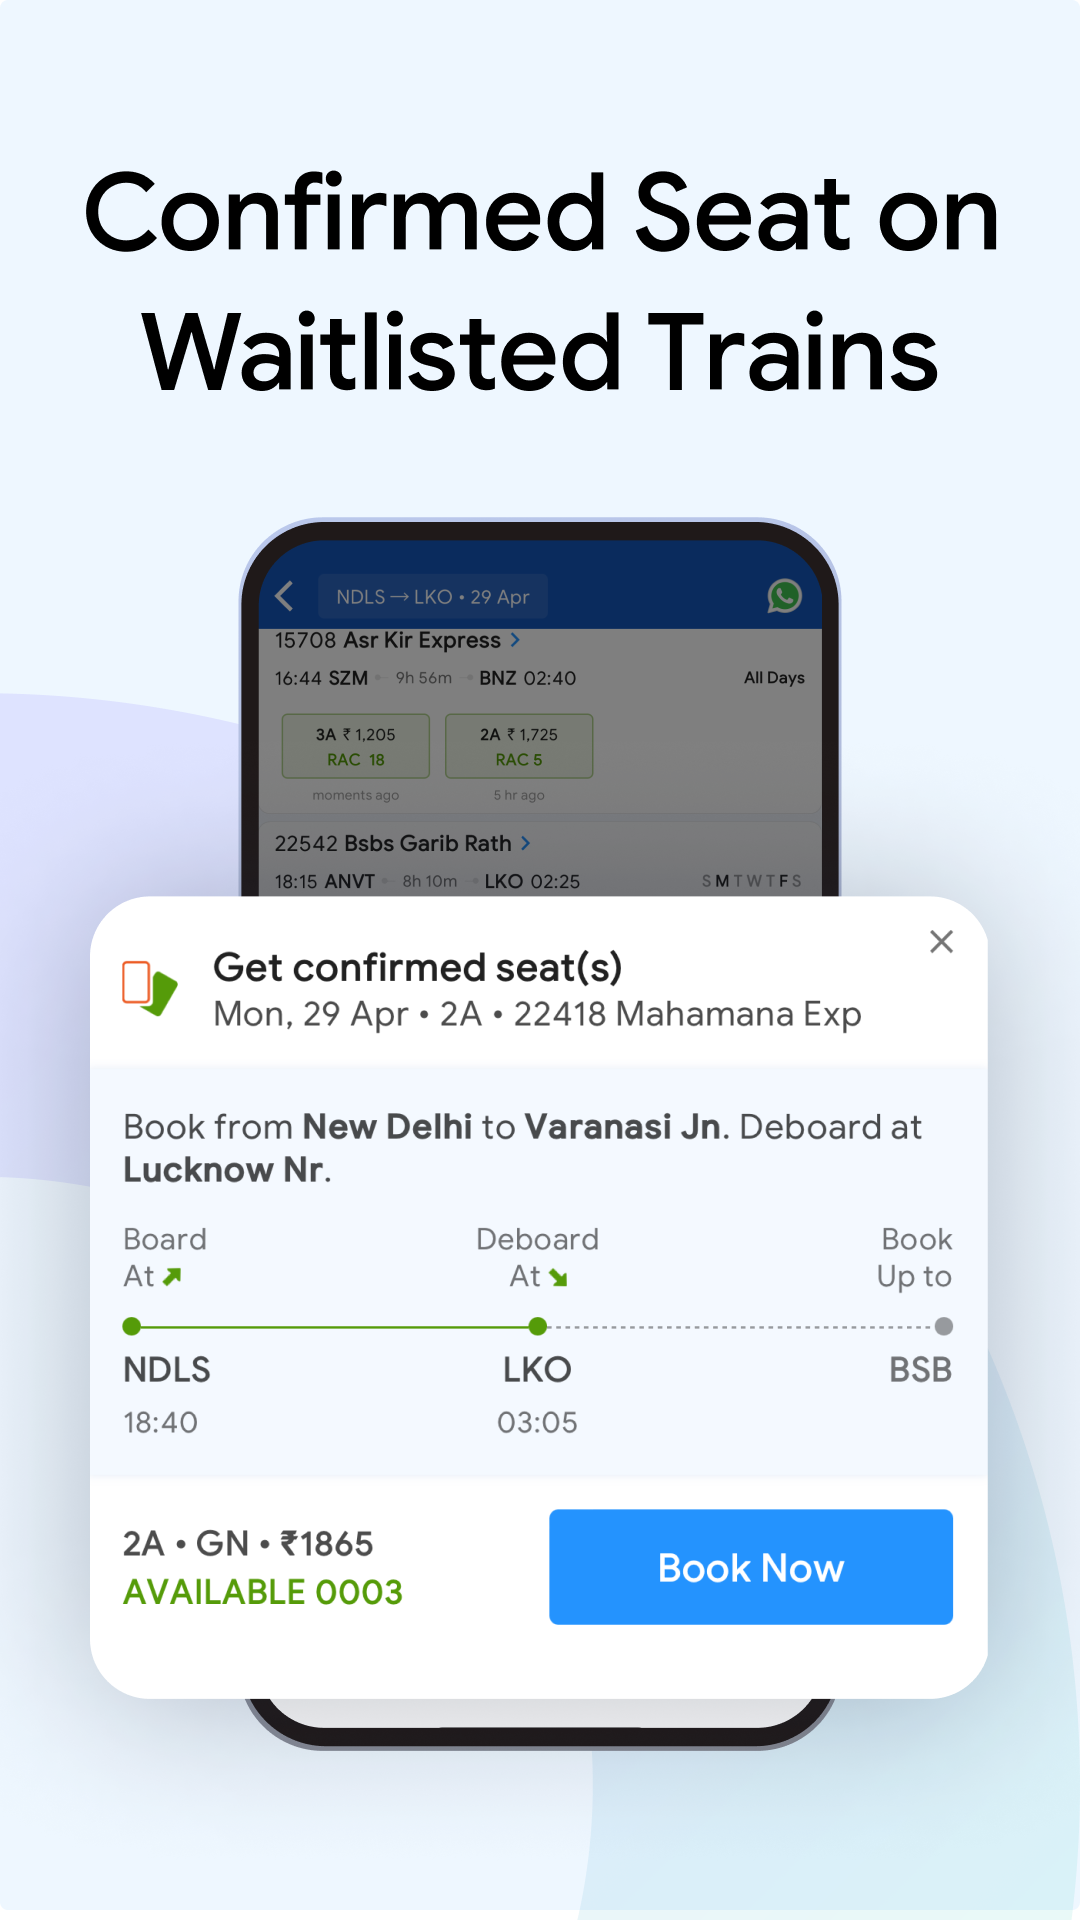Expand 22542 Bsbs Garib Rath details
Viewport: 1080px width, 1920px height.
525,843
